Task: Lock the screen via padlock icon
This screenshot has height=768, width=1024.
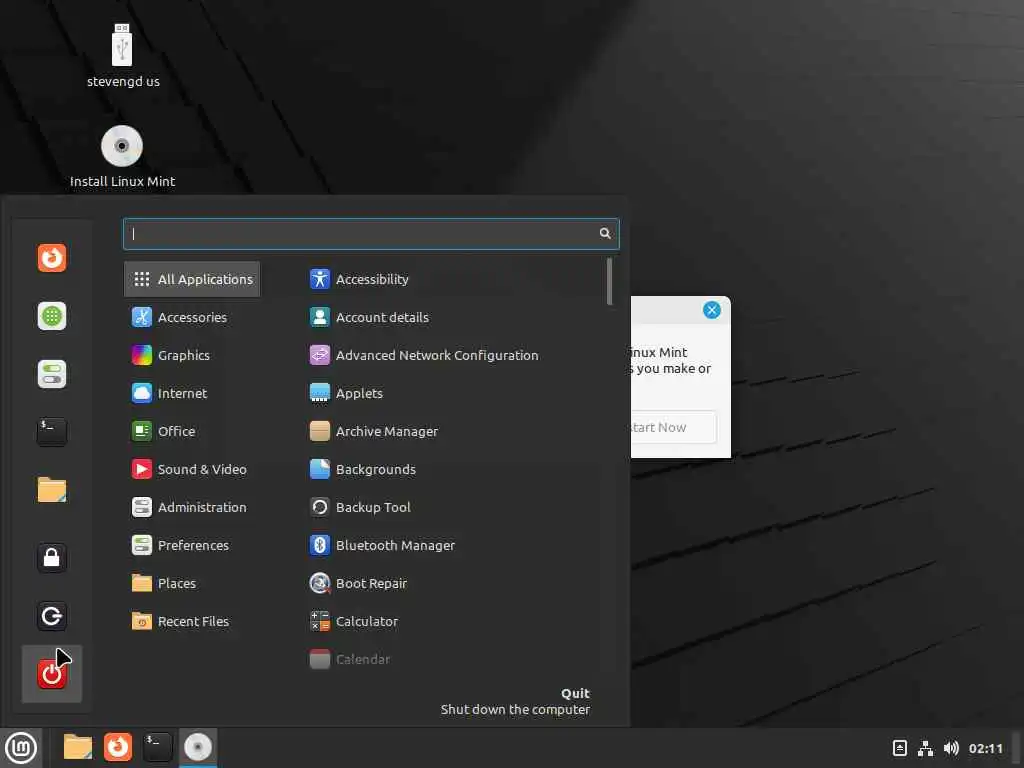Action: click(x=52, y=558)
